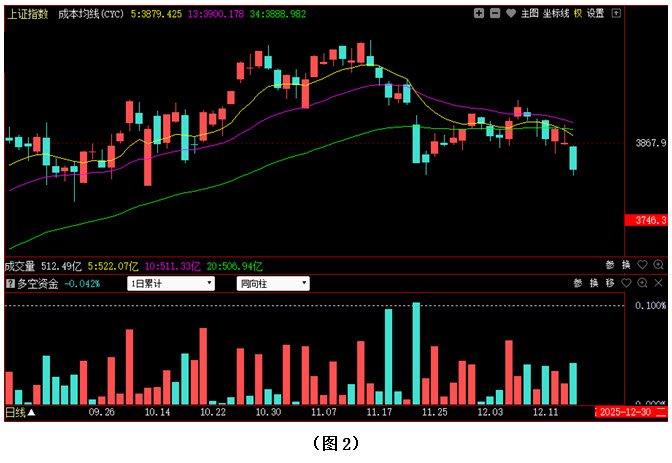
Task: Click the magnifier icon in 成交量 panel header
Action: click(658, 266)
